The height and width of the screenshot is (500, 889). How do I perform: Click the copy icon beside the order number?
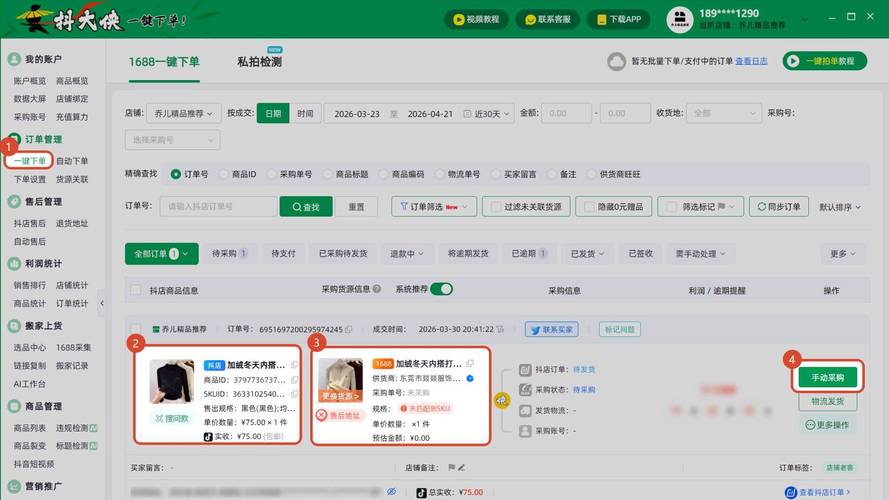click(x=349, y=329)
